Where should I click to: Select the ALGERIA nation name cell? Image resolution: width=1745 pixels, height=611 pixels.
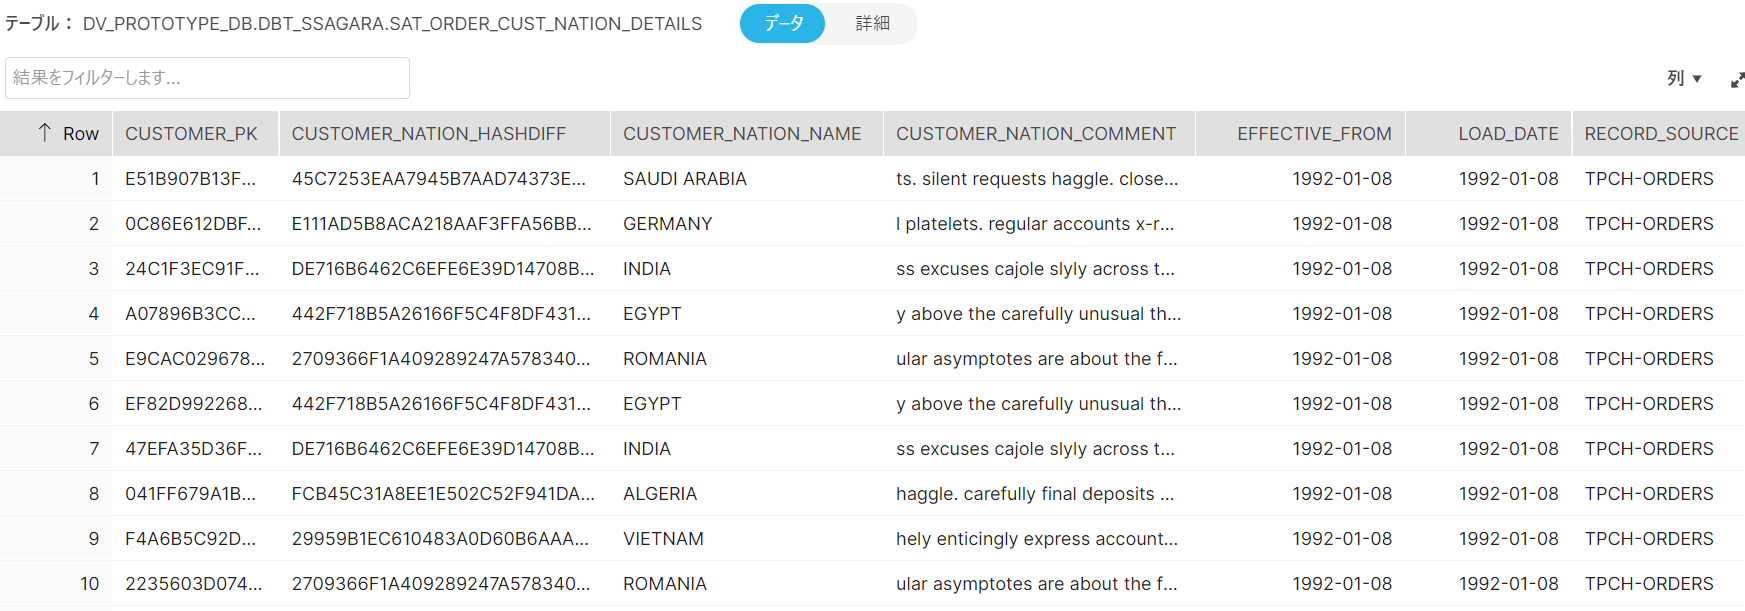click(660, 494)
